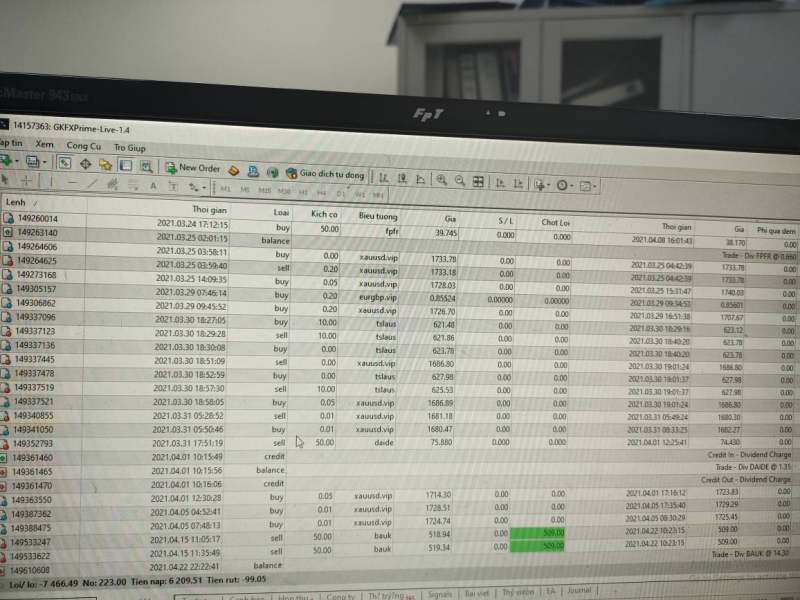Sort by the Loai column header
The image size is (800, 600).
(261, 212)
